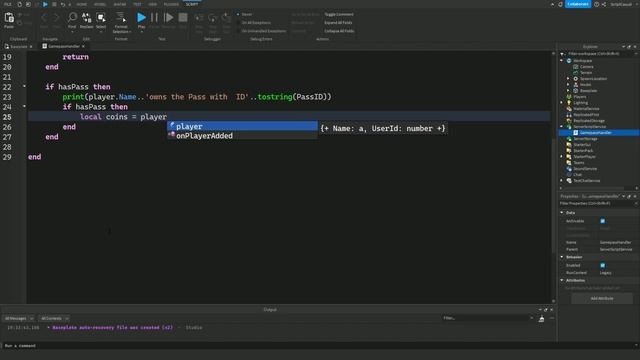Switch to the HOME ribbon tab
Viewport: 640px width, 360px height.
[82, 4]
